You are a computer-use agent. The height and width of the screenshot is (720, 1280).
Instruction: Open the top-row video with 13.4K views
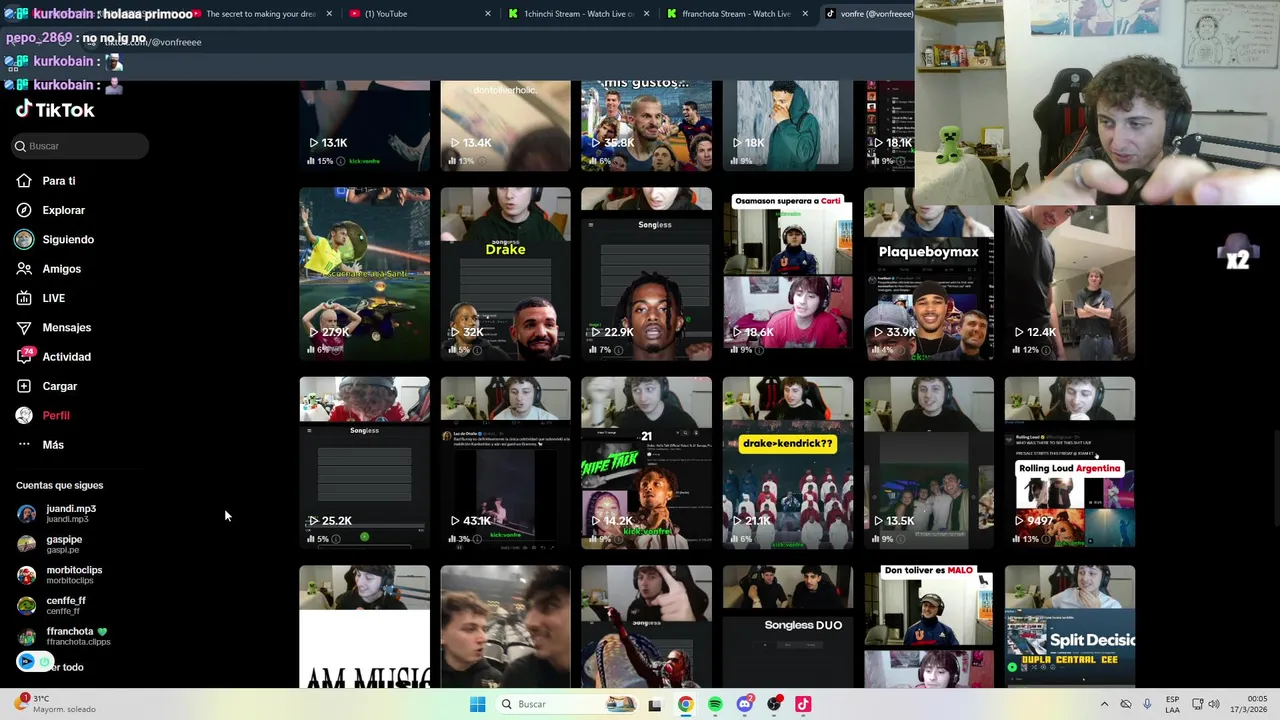pos(505,126)
